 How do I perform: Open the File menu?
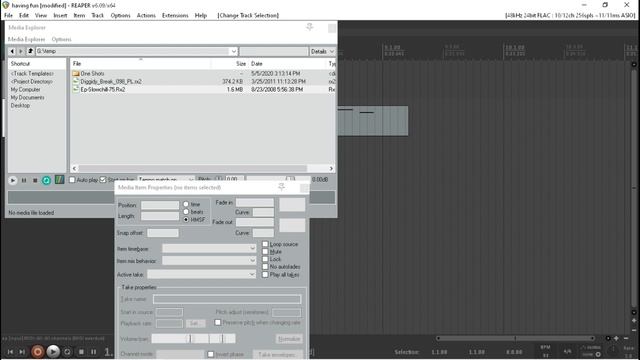[x=8, y=15]
